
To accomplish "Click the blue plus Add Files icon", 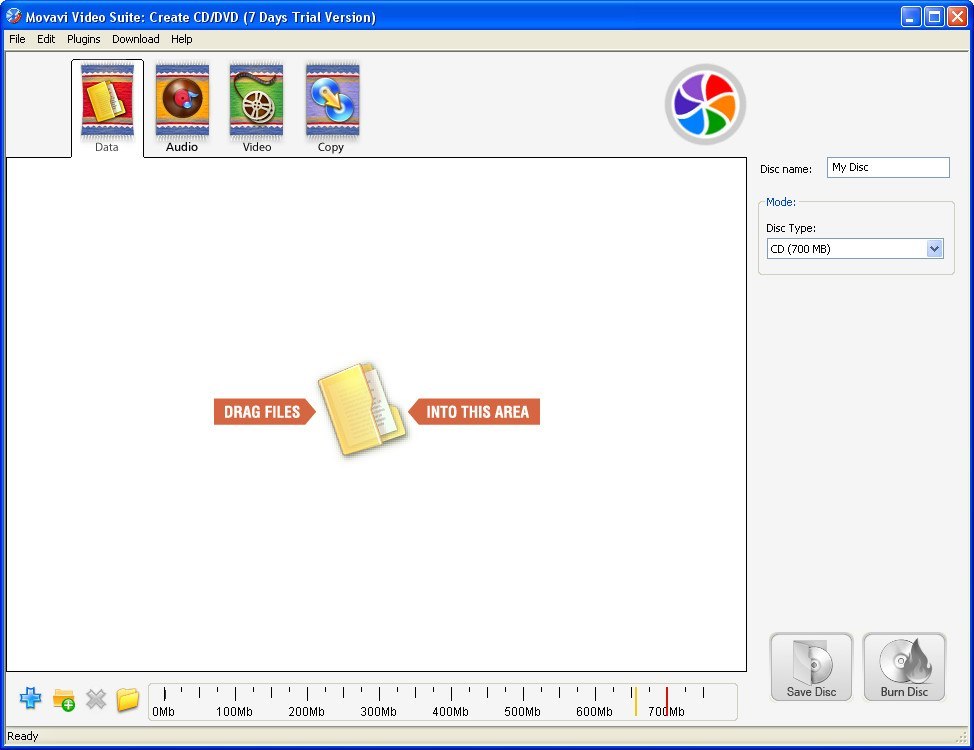I will (30, 699).
